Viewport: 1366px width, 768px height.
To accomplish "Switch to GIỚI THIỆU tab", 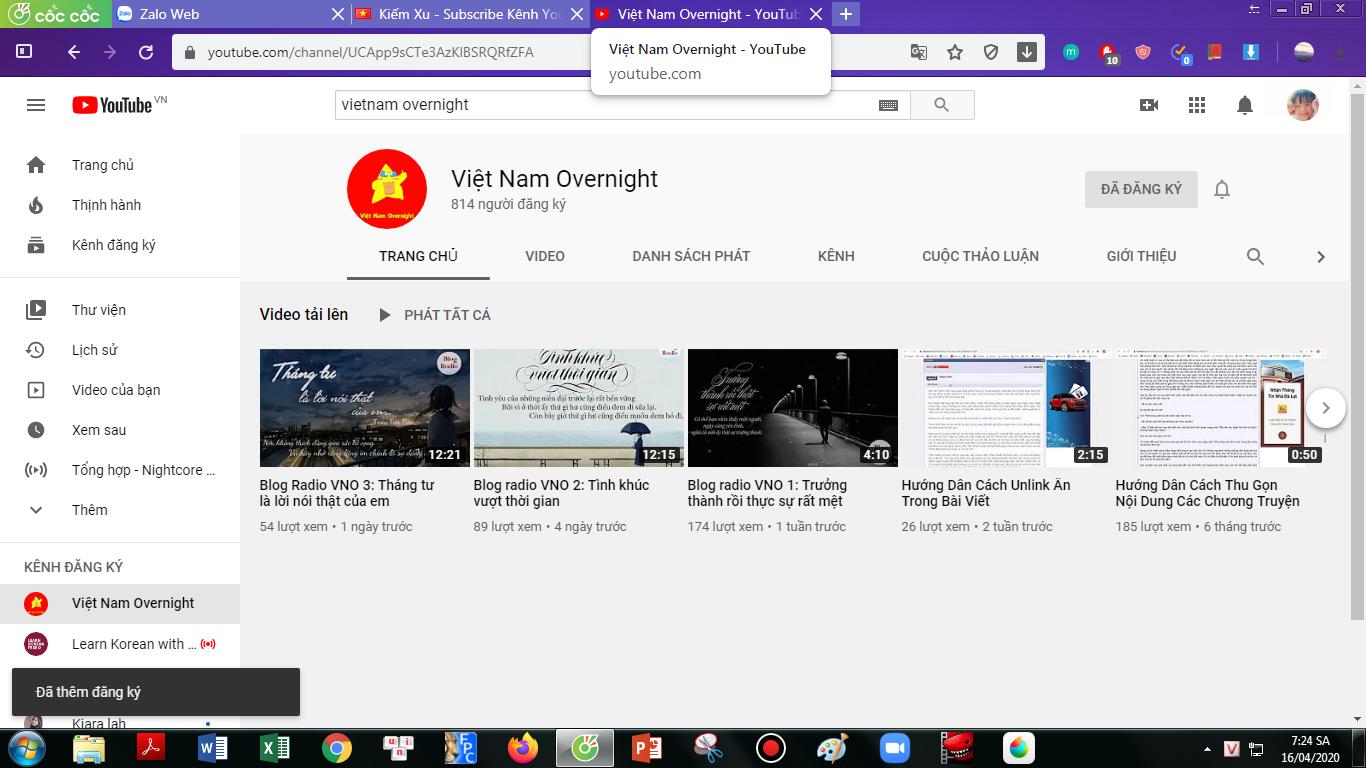I will pyautogui.click(x=1141, y=256).
